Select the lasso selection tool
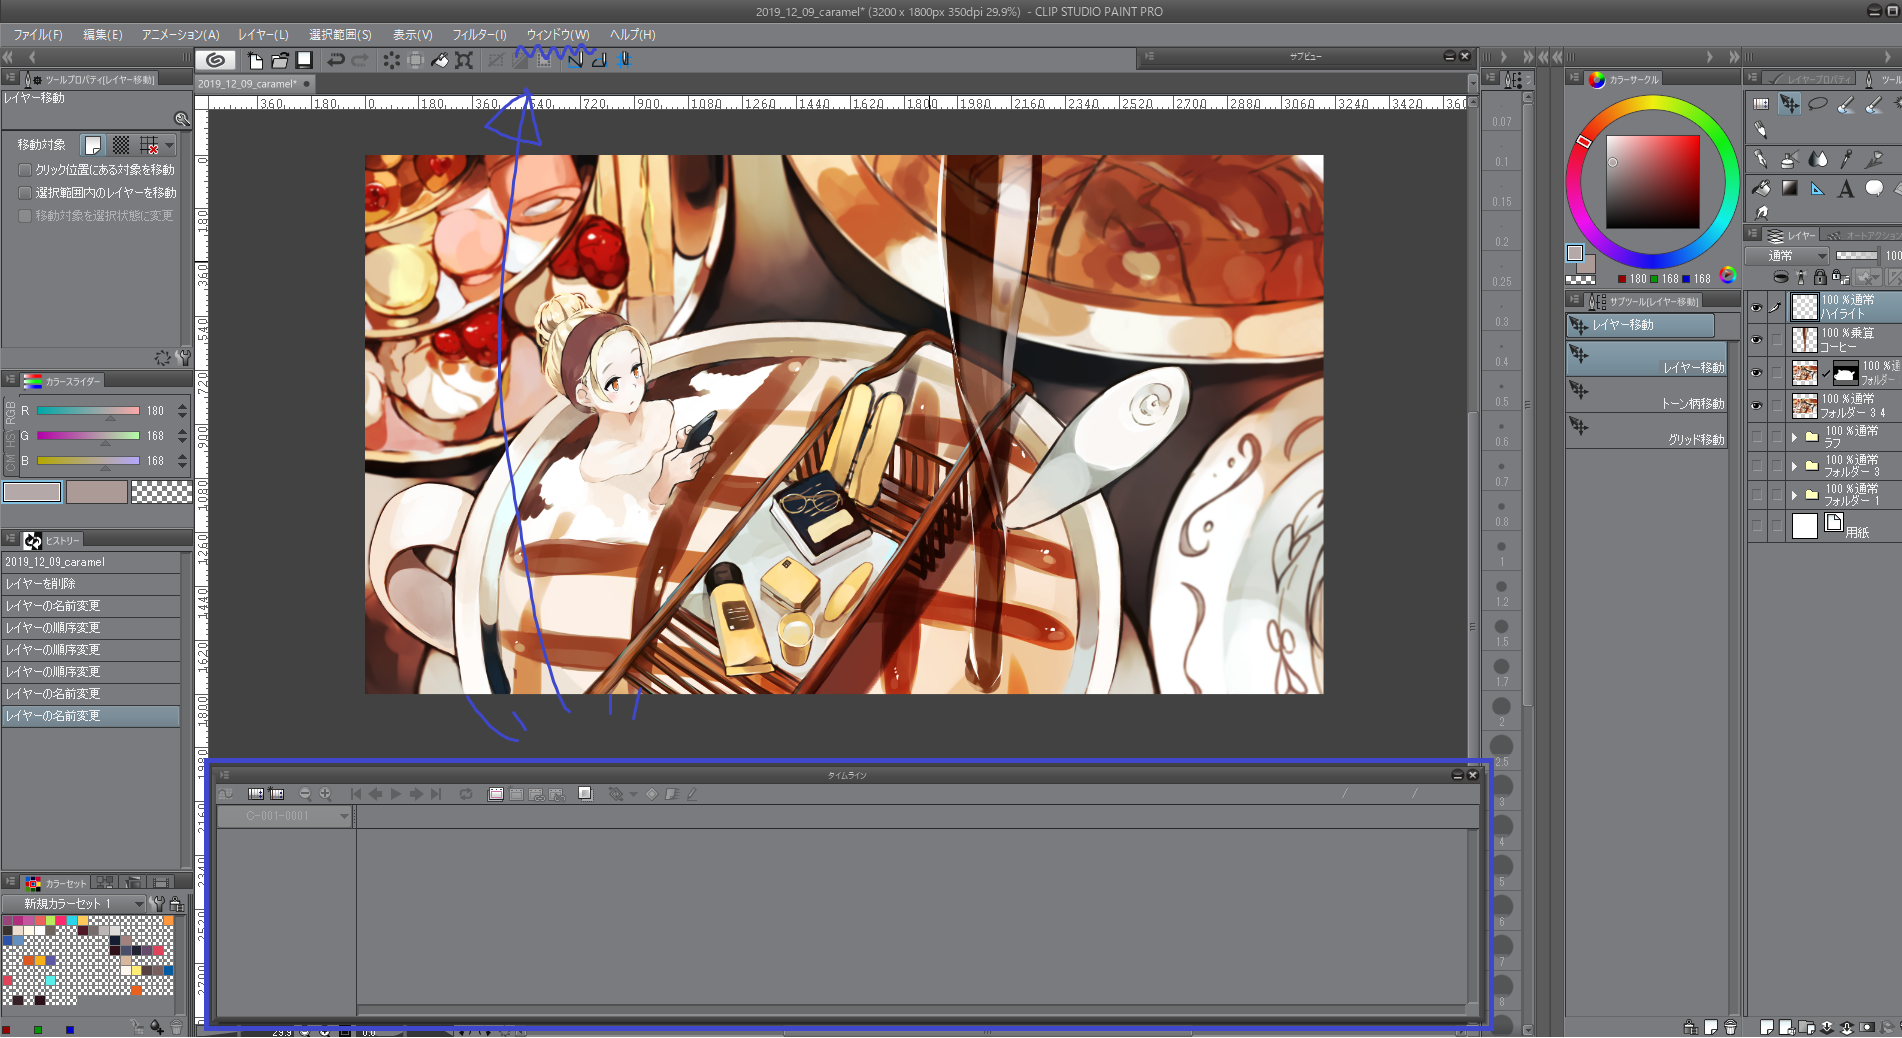This screenshot has width=1902, height=1038. click(1818, 103)
